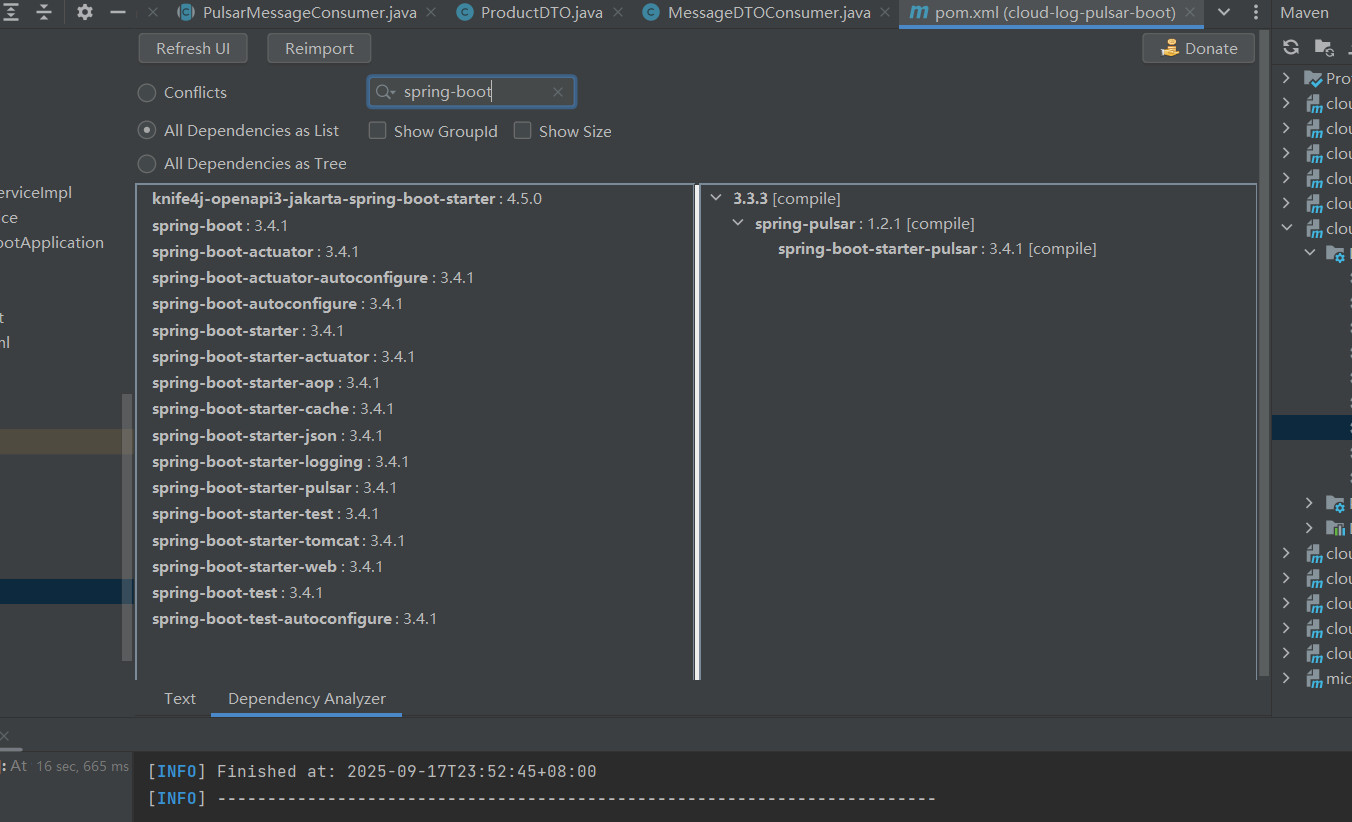Select spring-boot-starter-json entry
Screen dimensions: 1352x822
pos(267,436)
